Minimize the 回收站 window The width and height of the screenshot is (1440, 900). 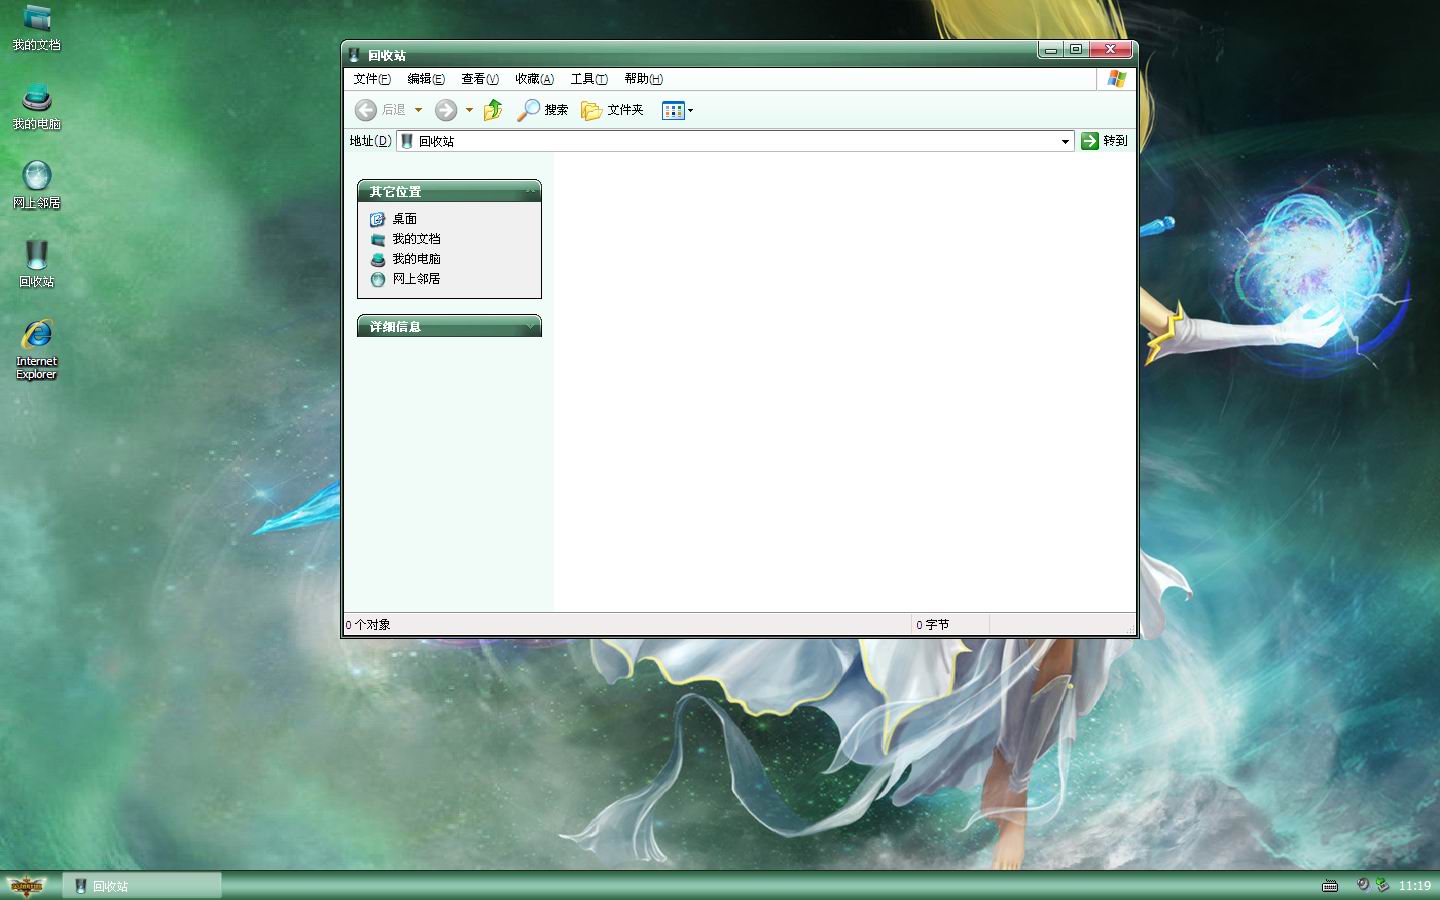[x=1051, y=49]
